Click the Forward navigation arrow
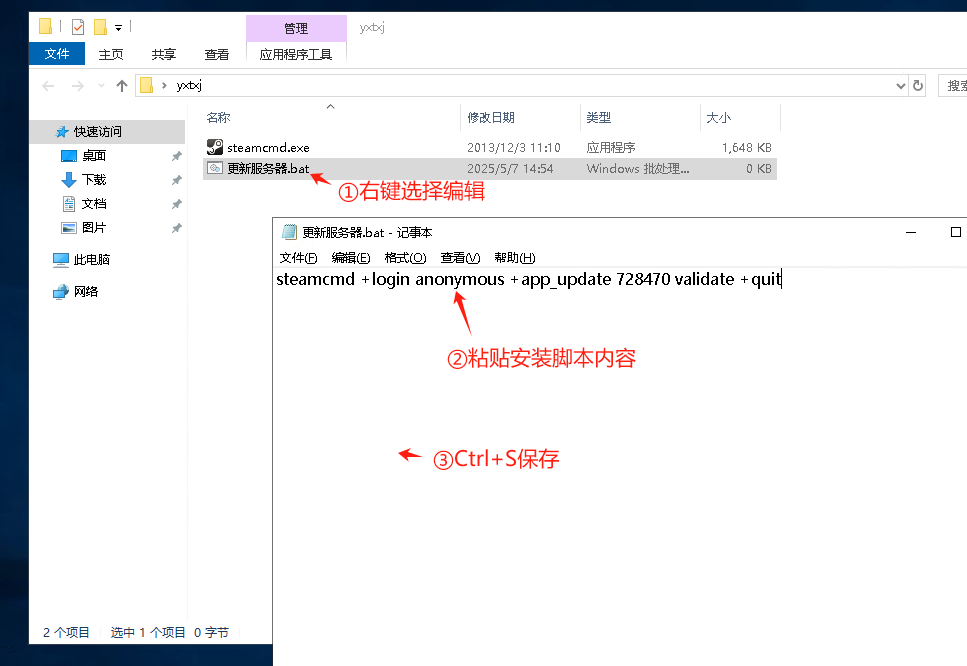This screenshot has height=666, width=967. pyautogui.click(x=77, y=86)
